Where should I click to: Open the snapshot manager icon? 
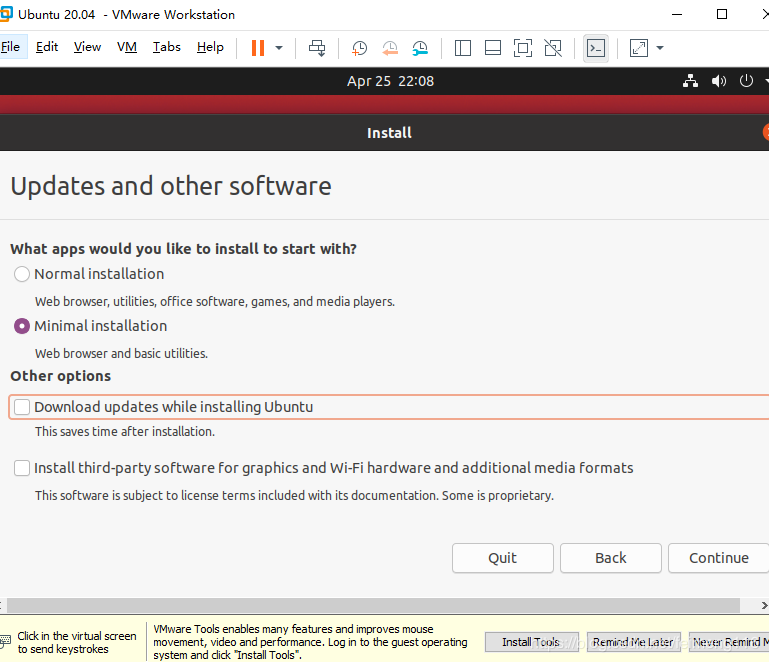[x=420, y=48]
